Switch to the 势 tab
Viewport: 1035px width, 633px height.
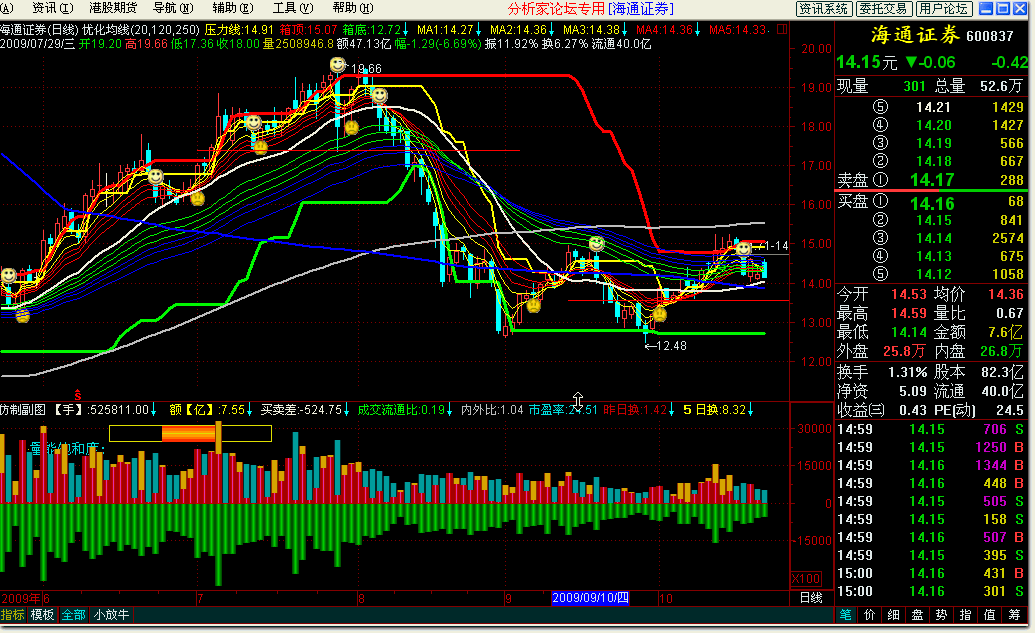[941, 615]
